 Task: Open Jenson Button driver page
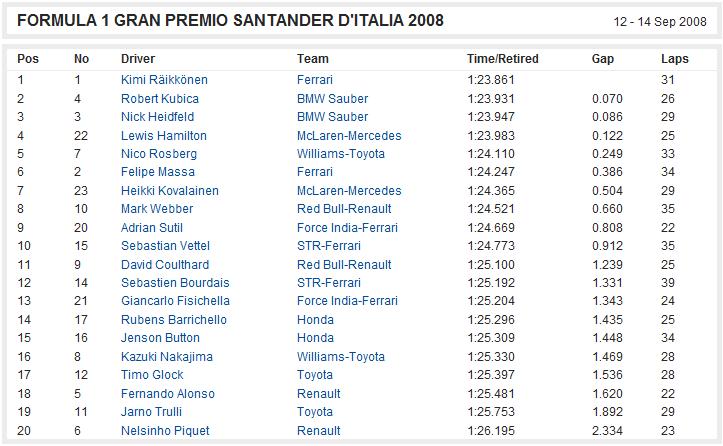(x=160, y=338)
